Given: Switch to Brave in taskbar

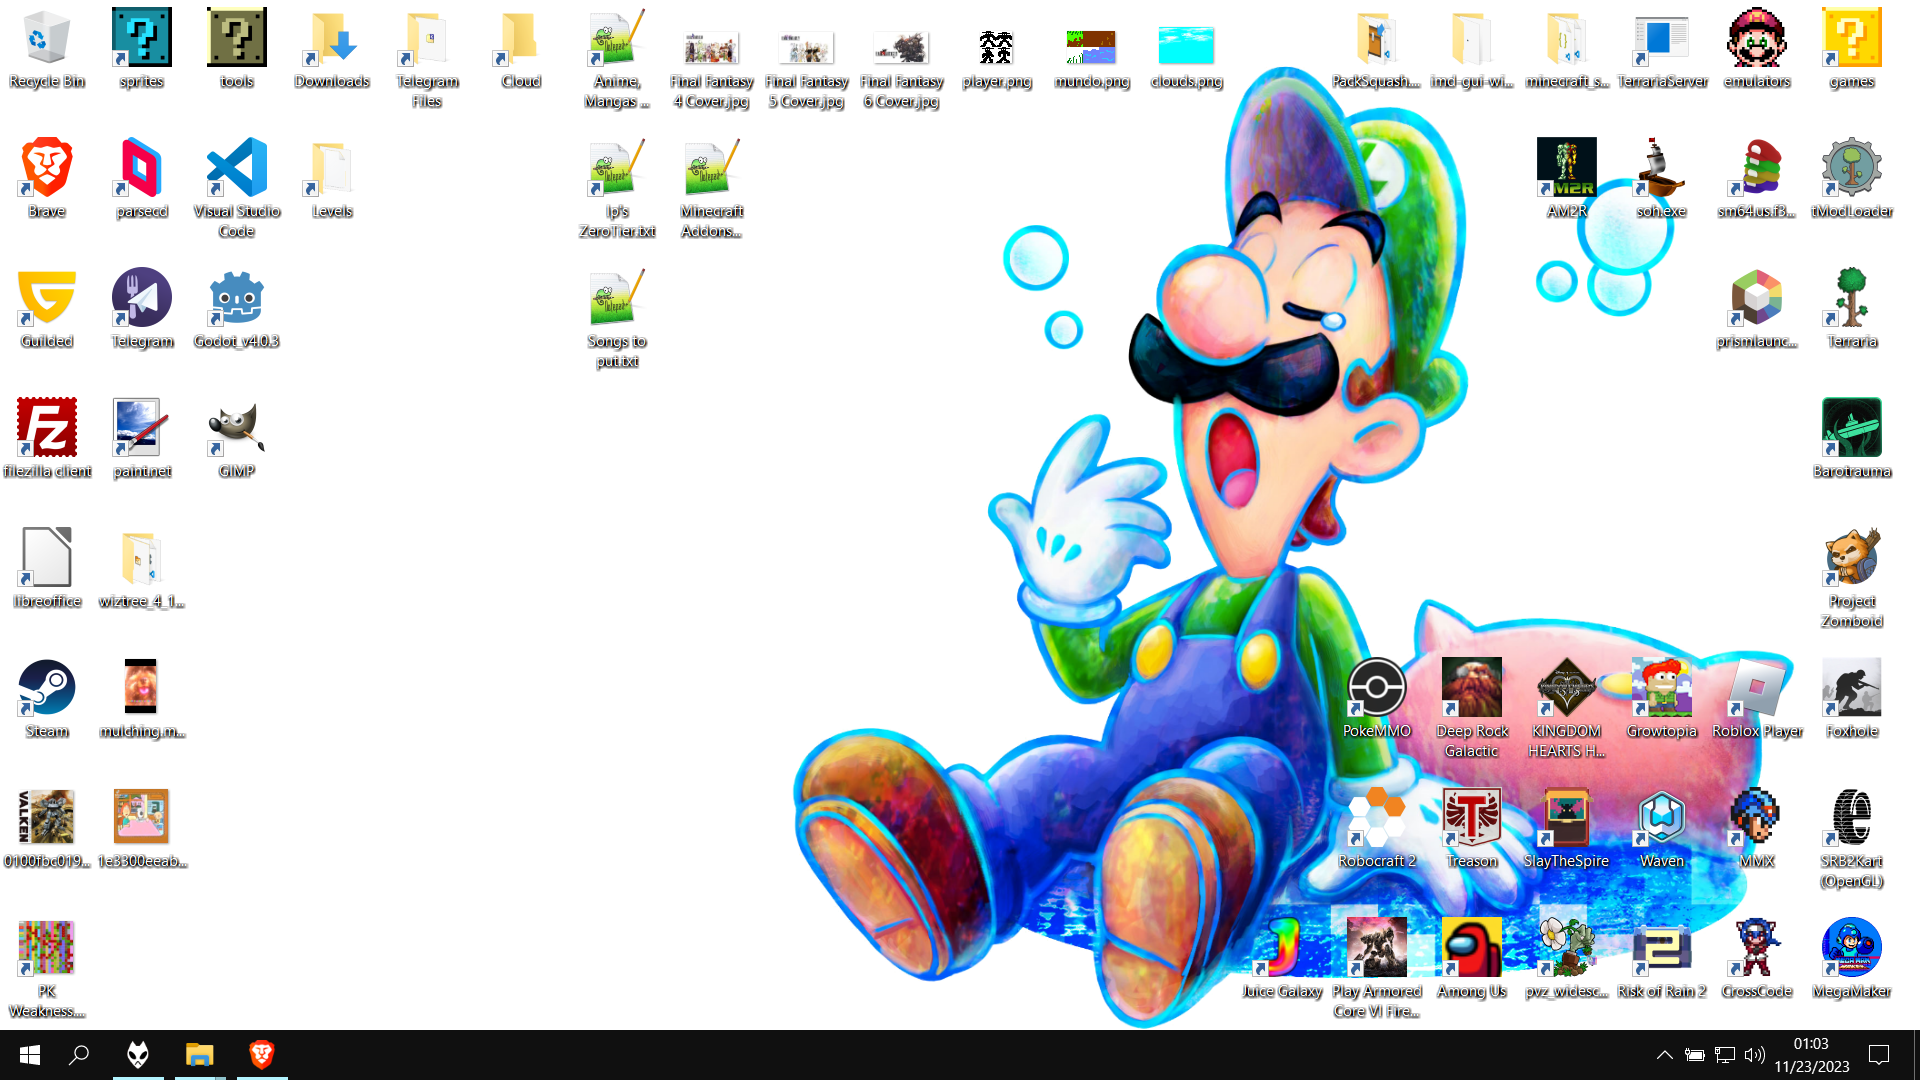Looking at the screenshot, I should tap(262, 1055).
